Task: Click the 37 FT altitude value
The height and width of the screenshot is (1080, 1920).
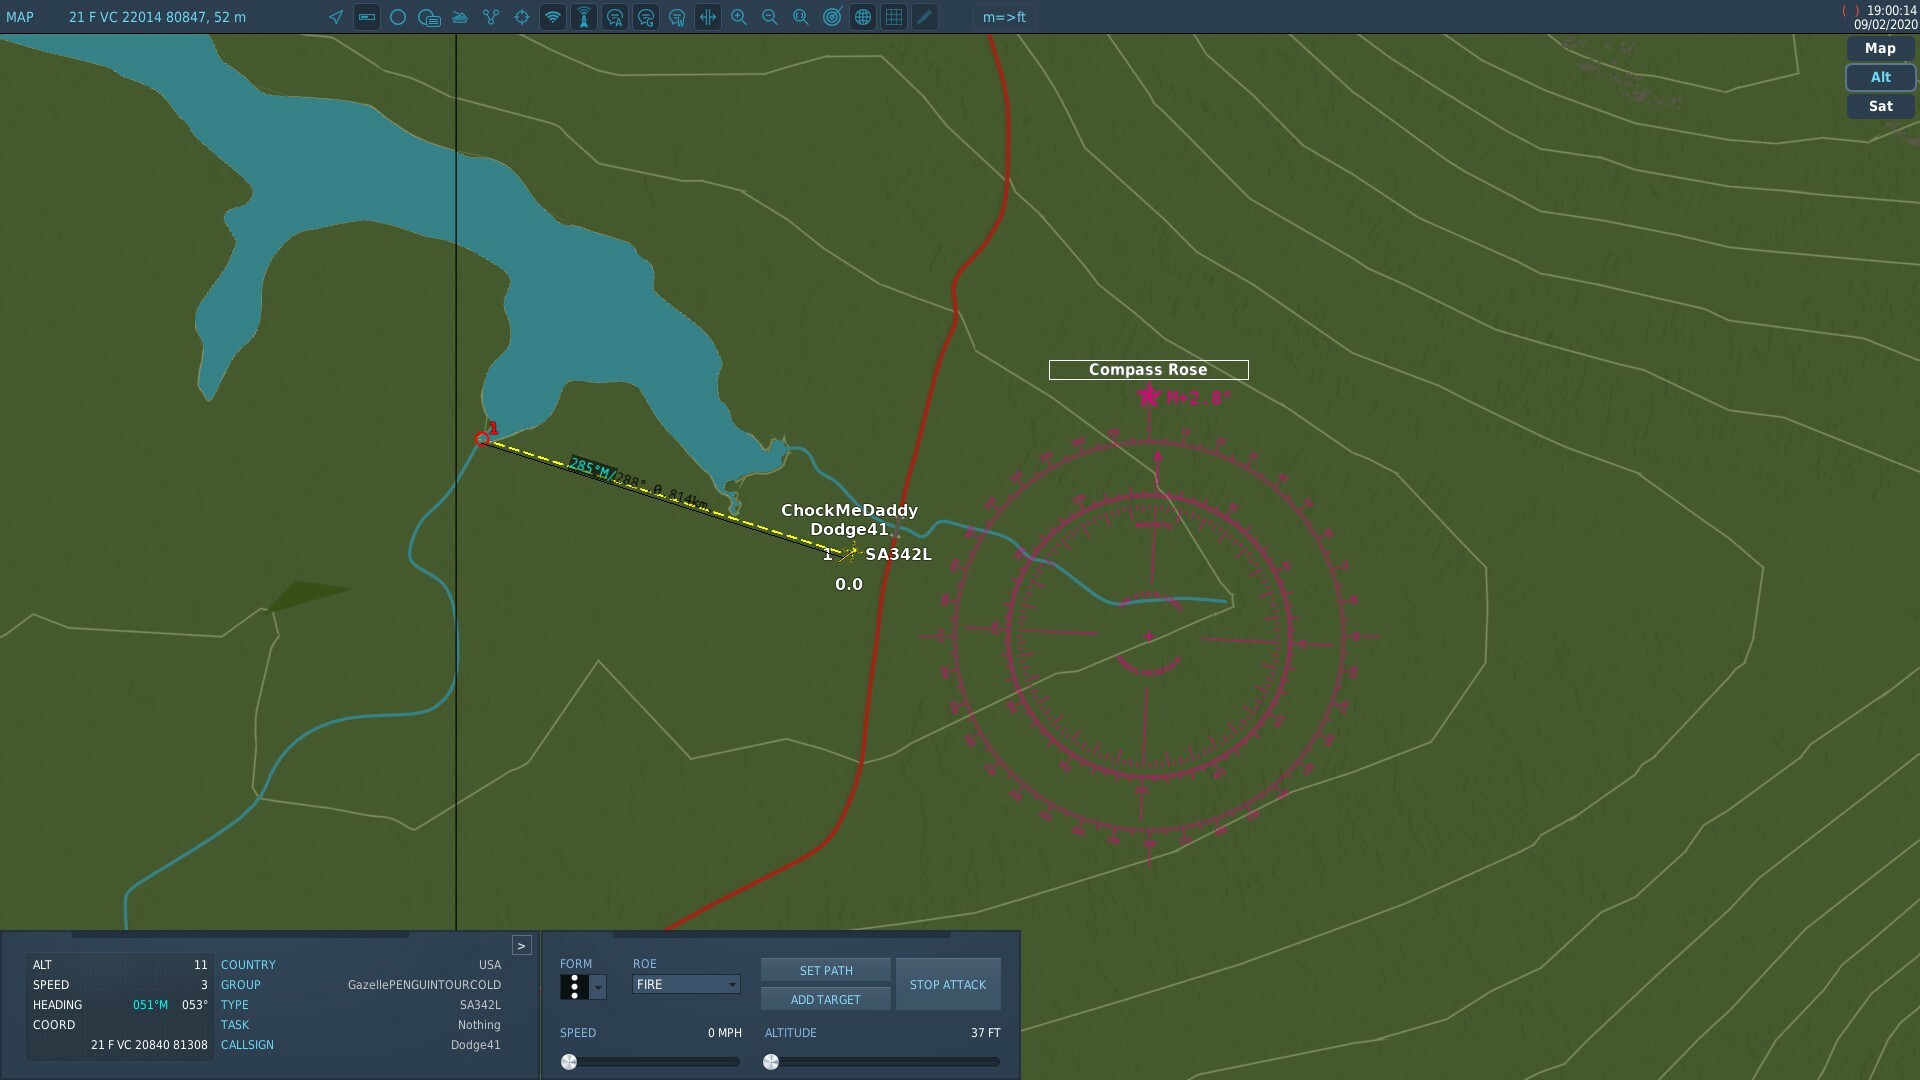Action: coord(985,1033)
